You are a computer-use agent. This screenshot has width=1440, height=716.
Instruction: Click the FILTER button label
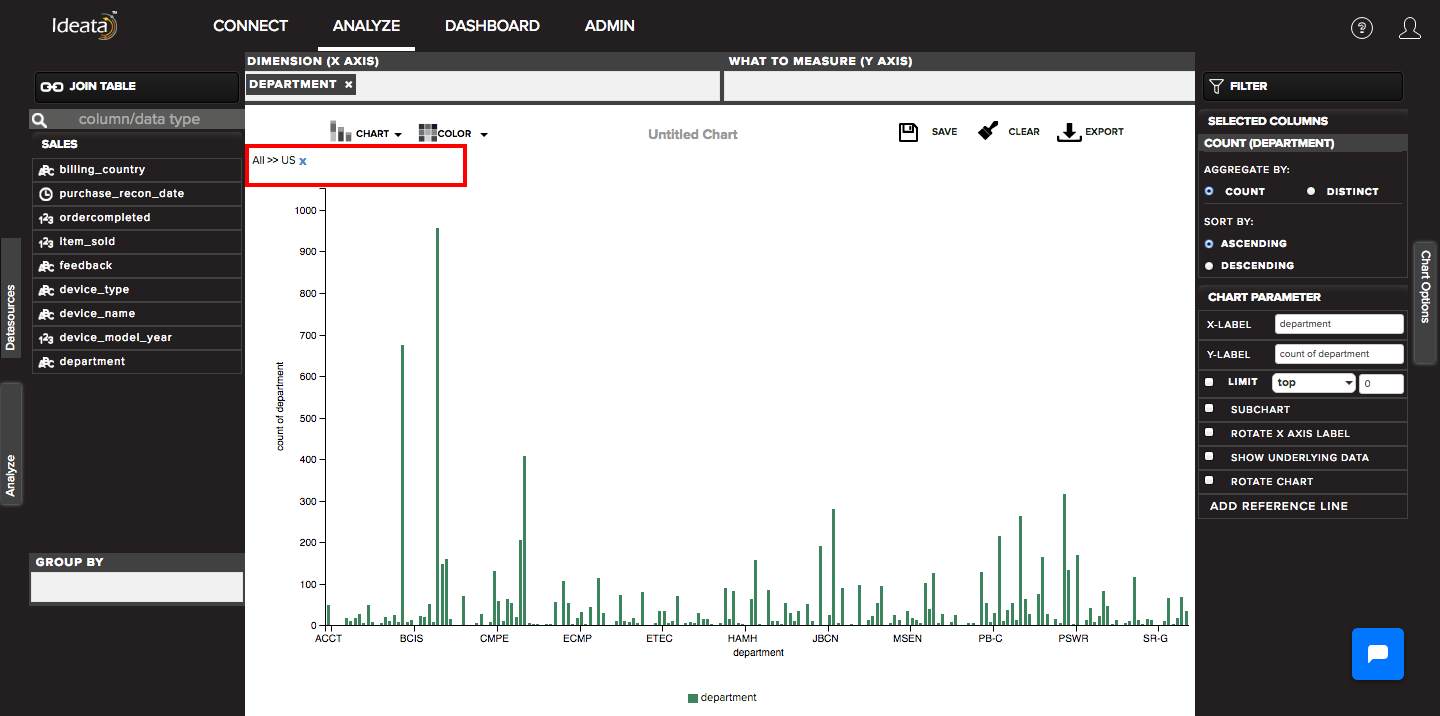[1249, 87]
